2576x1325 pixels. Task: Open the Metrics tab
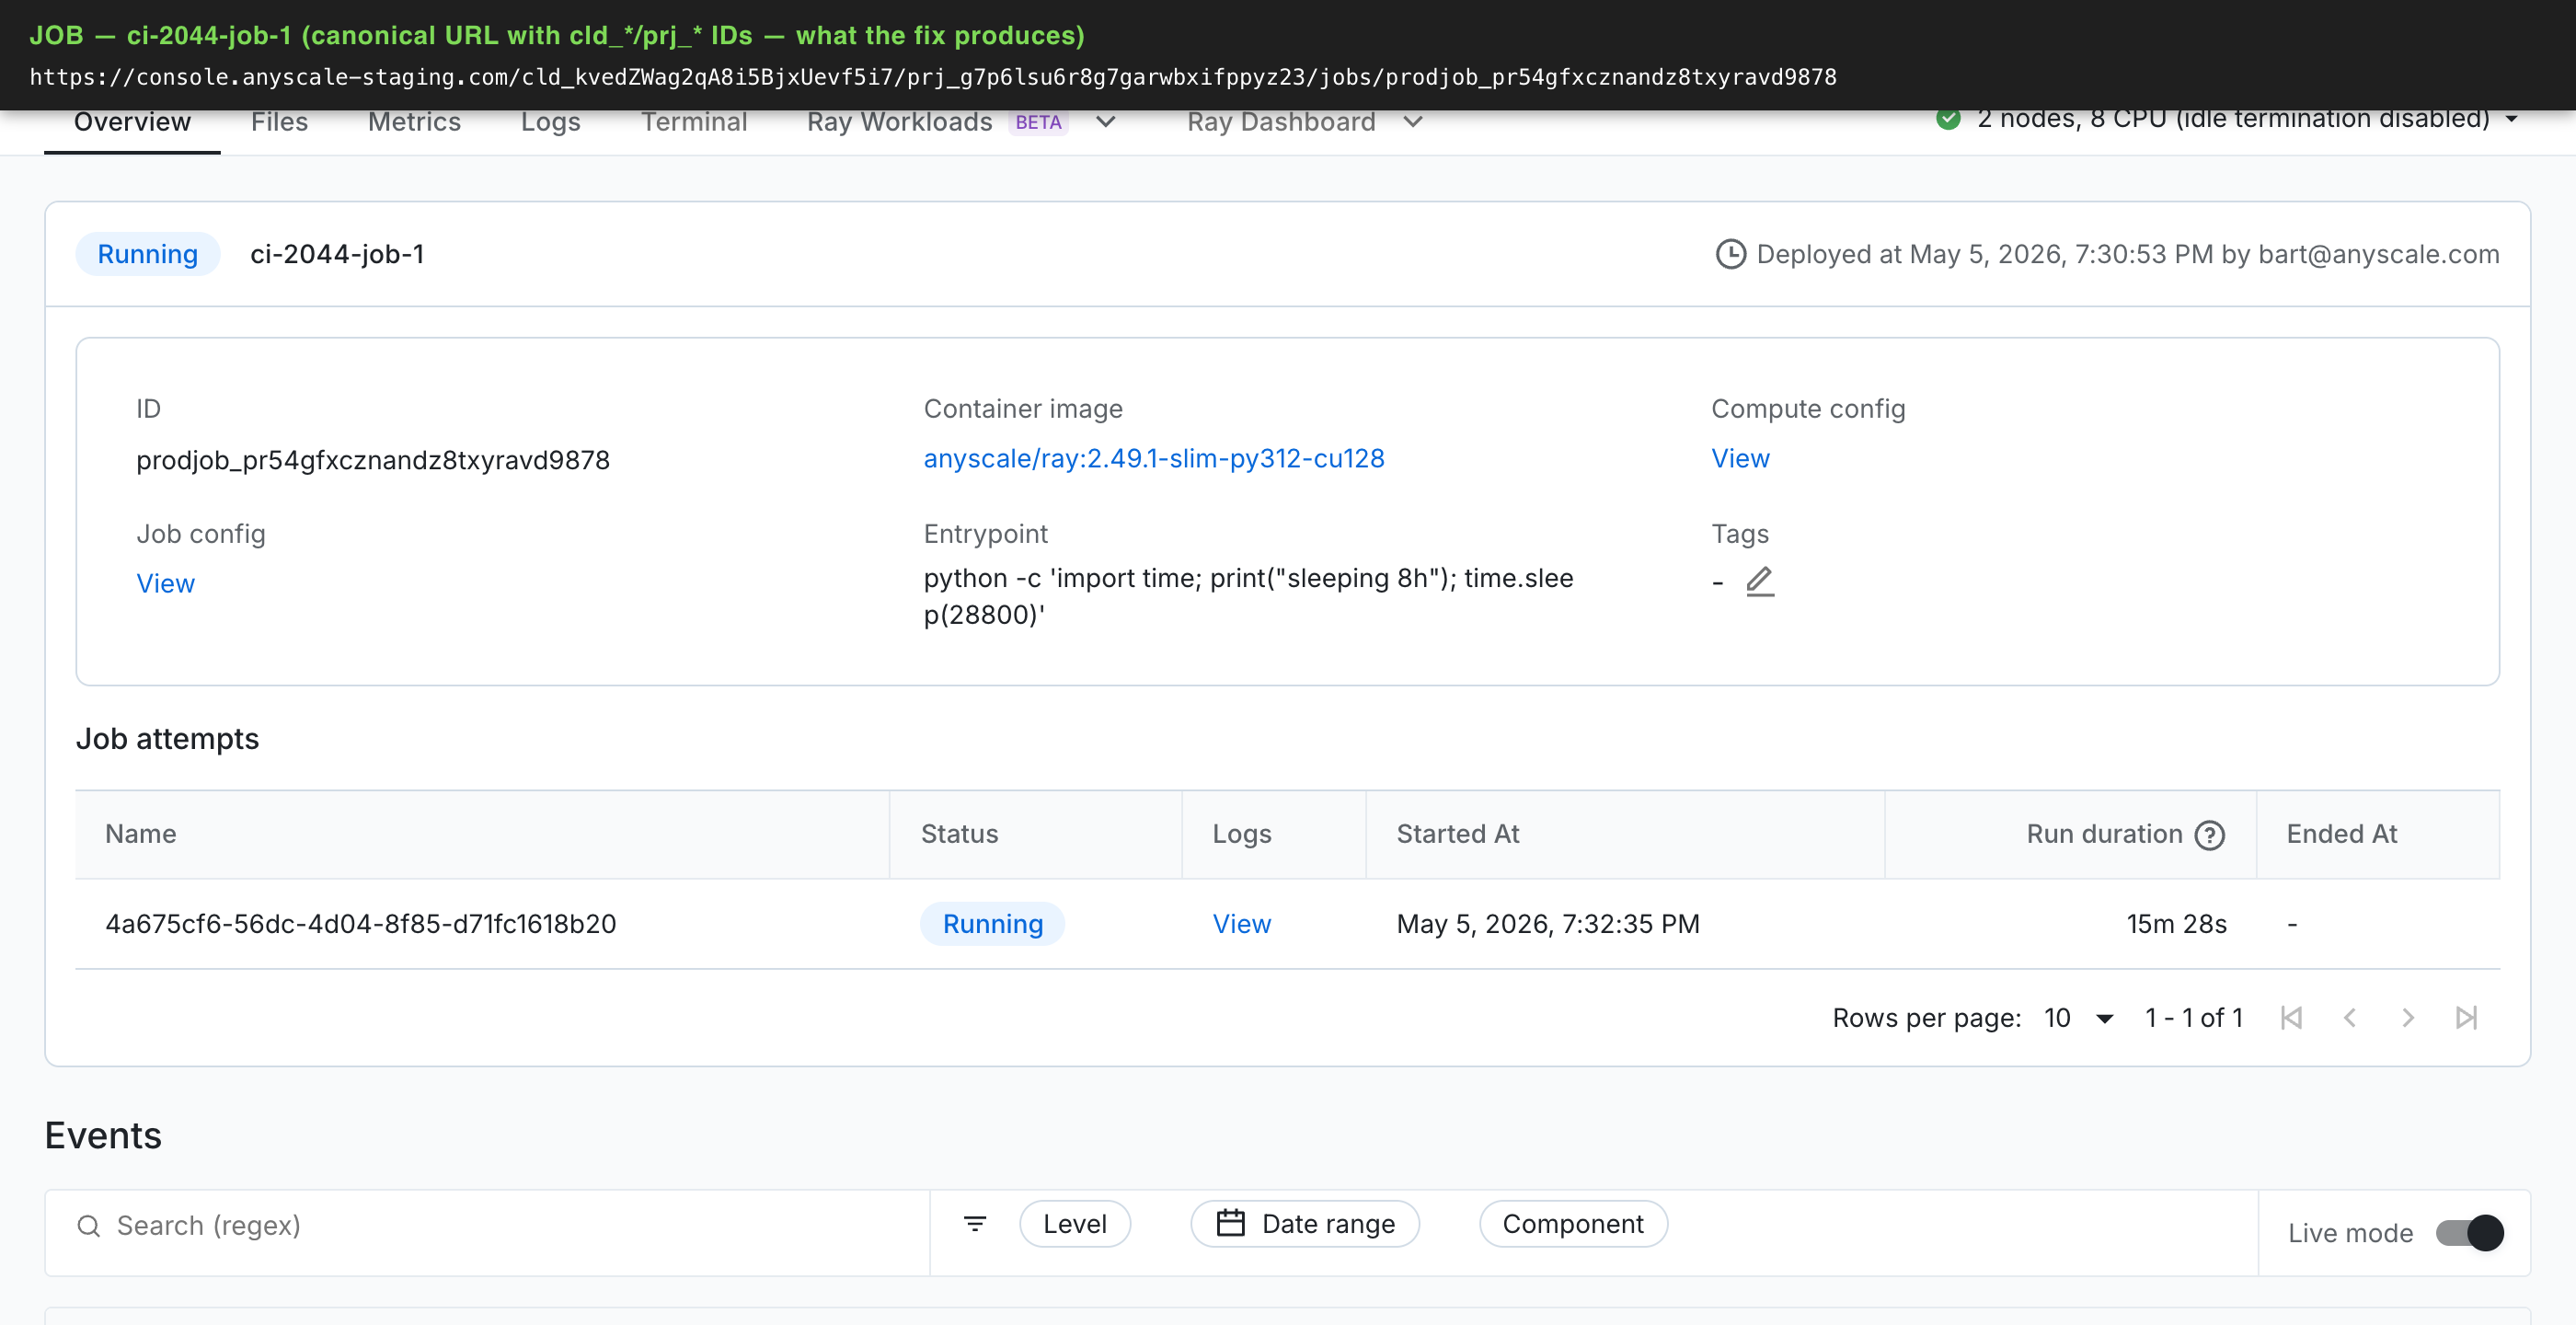[414, 122]
